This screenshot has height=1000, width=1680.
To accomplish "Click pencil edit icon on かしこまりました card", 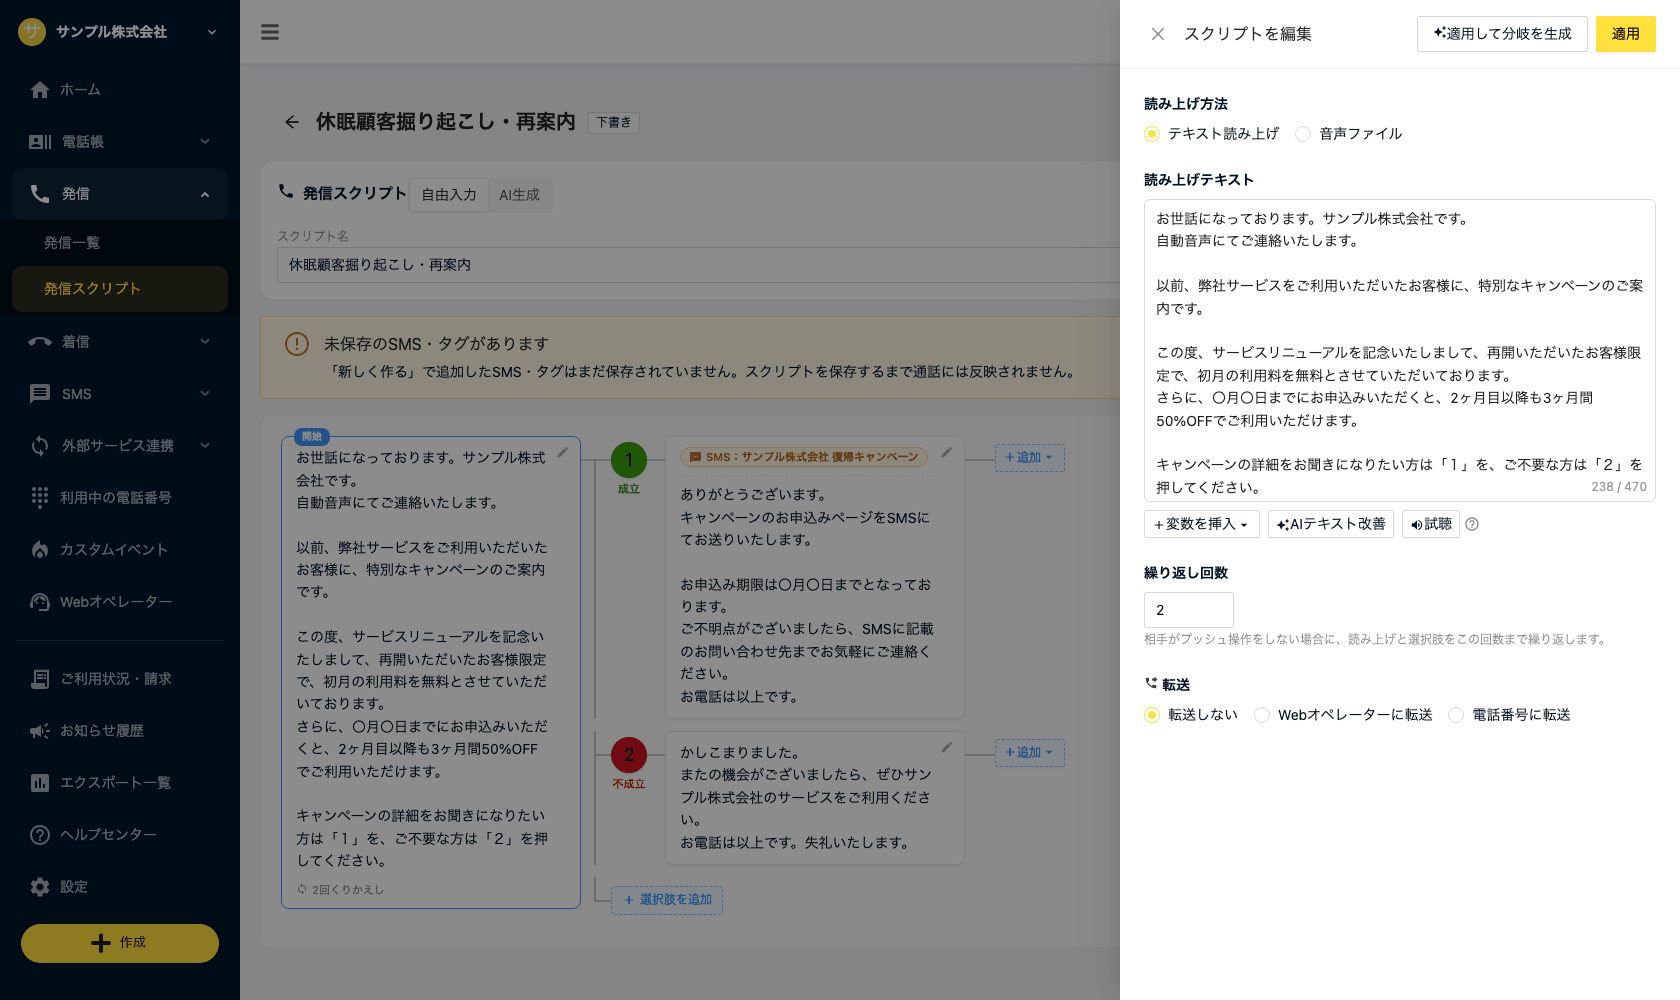I will point(946,748).
